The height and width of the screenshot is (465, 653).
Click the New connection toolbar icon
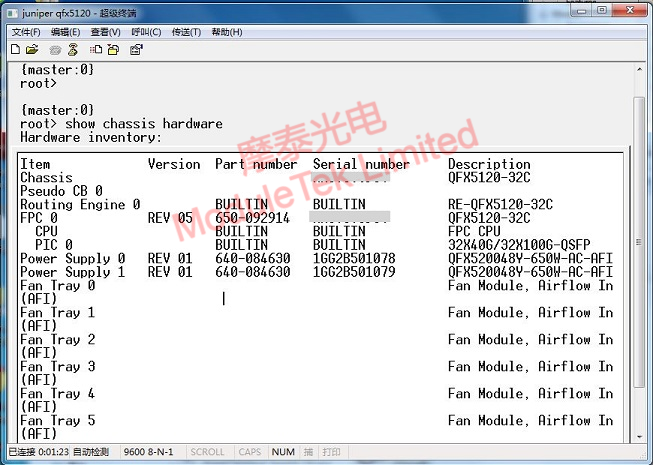[16, 49]
